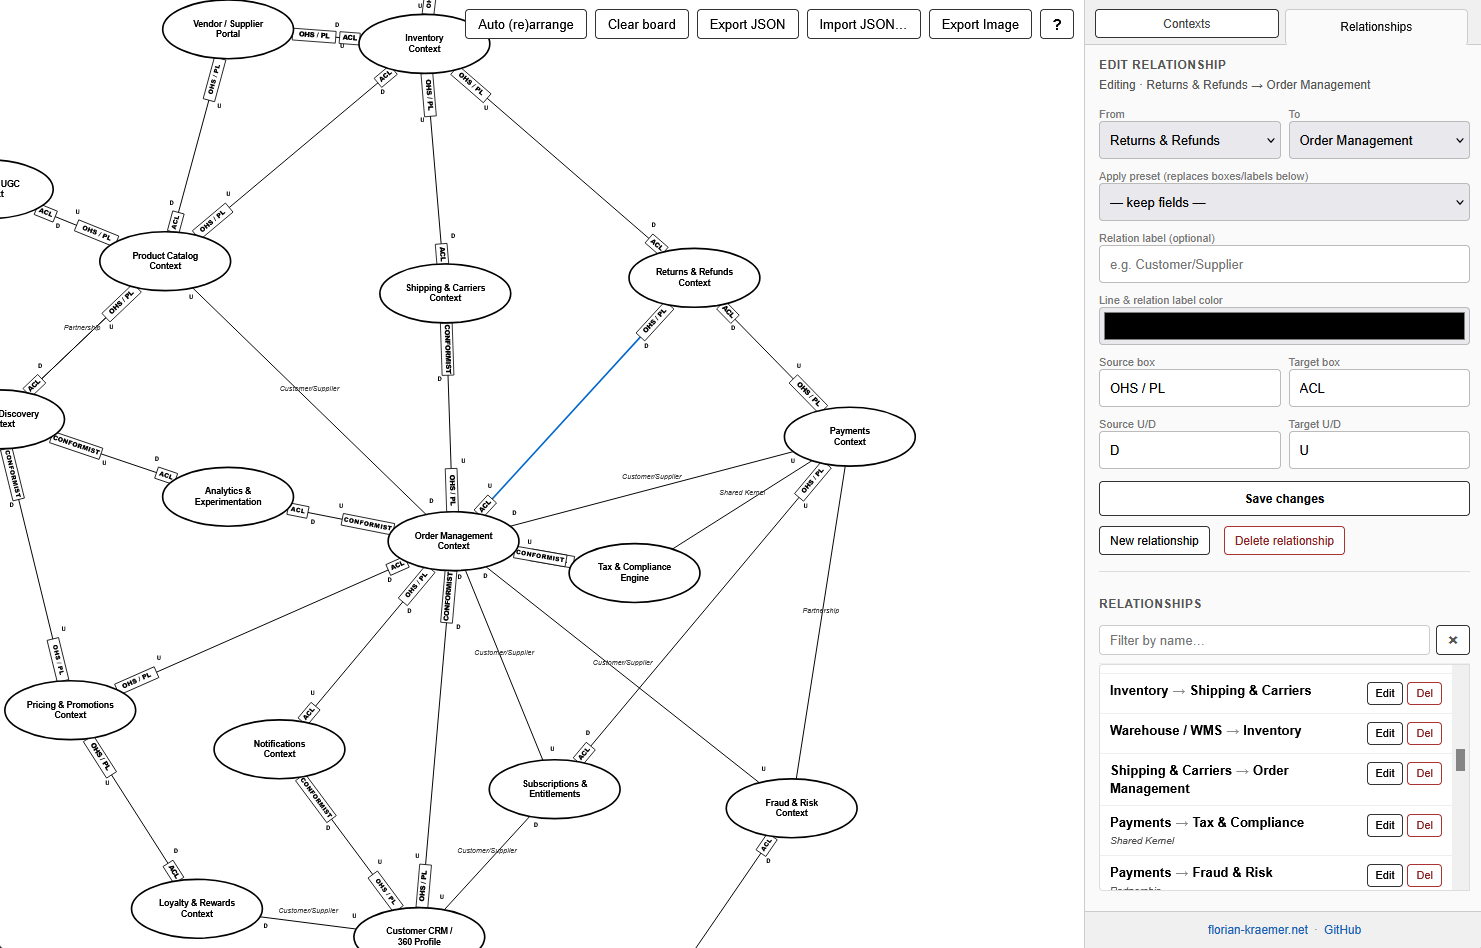The image size is (1481, 948).
Task: Expand the Apply preset dropdown
Action: coord(1283,203)
